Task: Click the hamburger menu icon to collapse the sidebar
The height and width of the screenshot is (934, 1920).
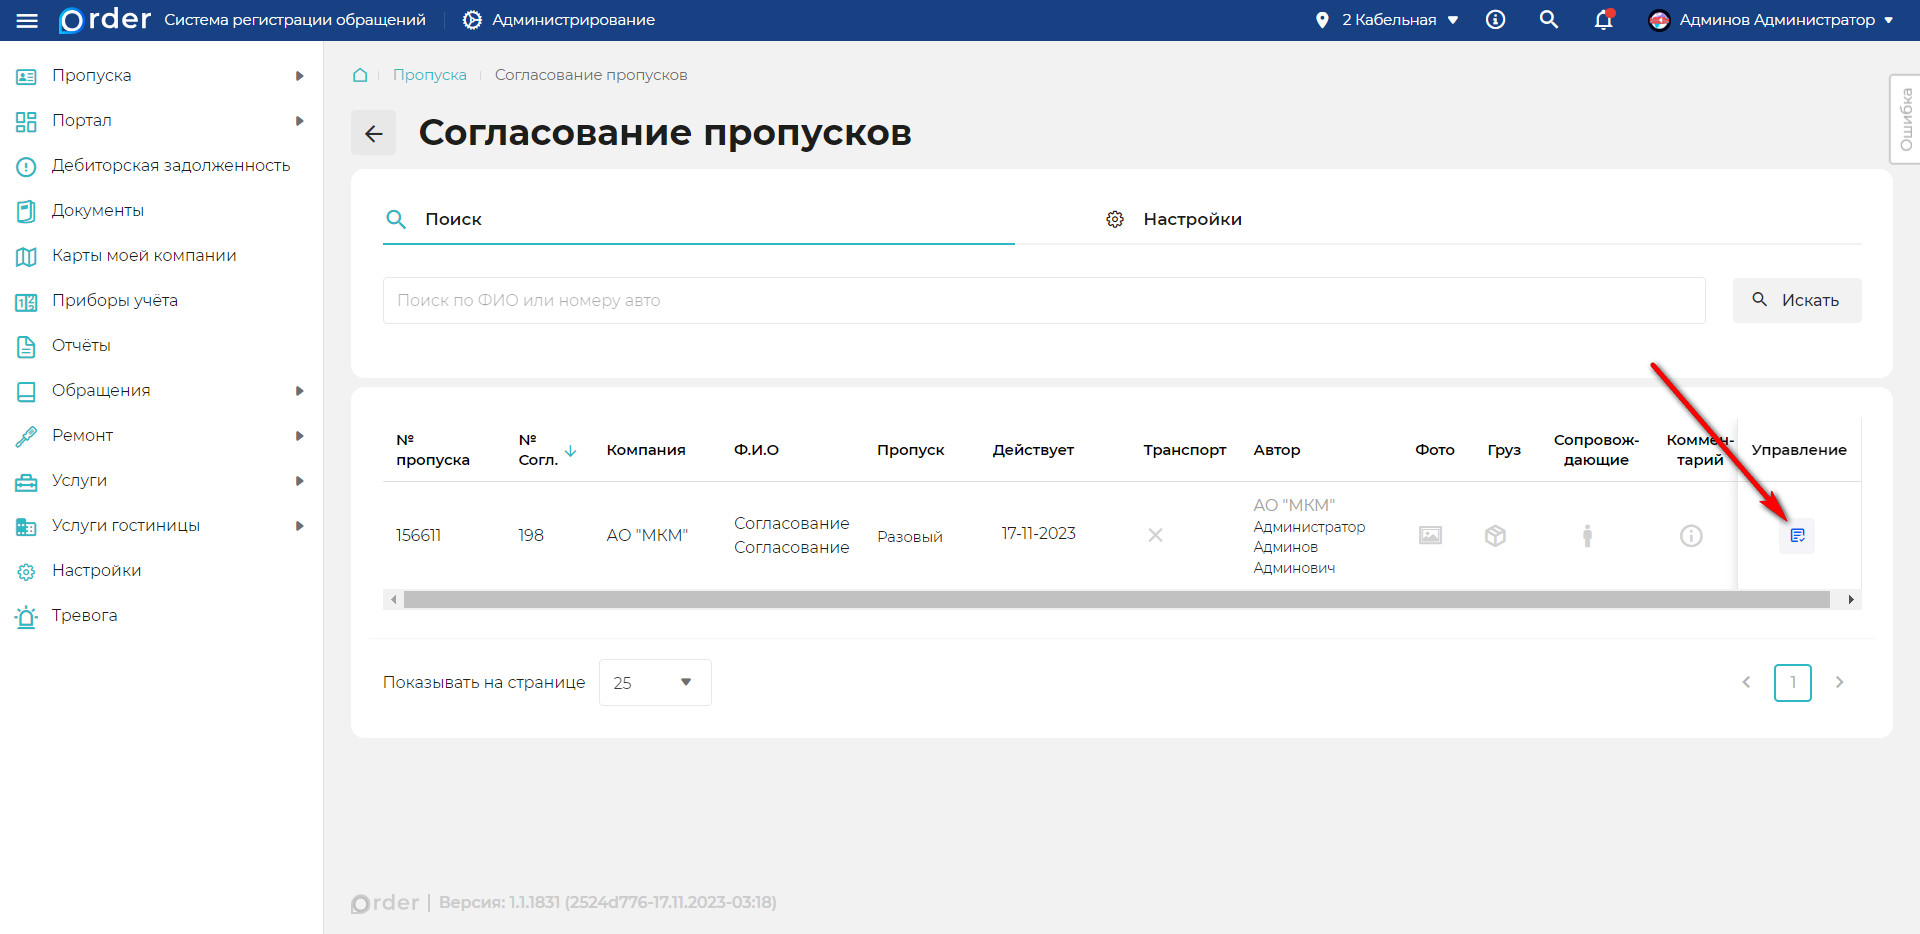Action: tap(27, 19)
